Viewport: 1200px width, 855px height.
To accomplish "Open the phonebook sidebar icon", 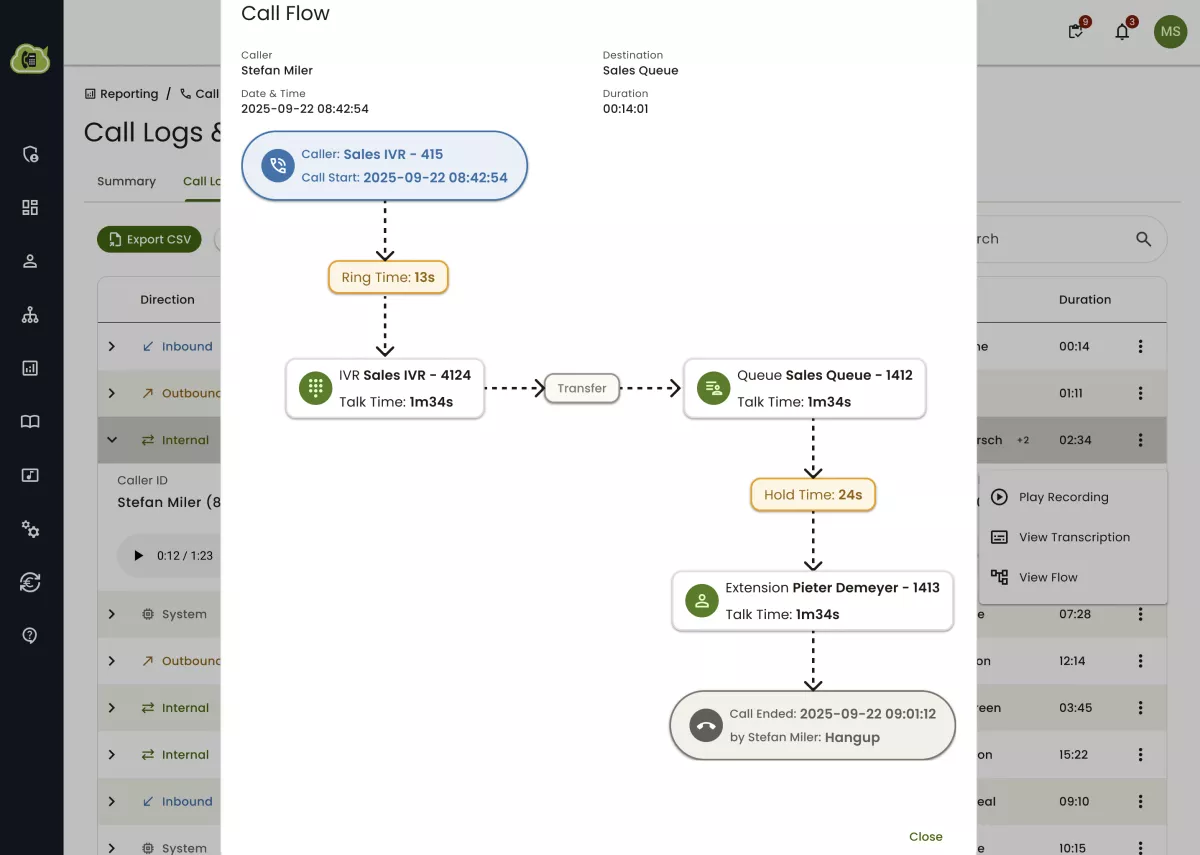I will click(30, 421).
